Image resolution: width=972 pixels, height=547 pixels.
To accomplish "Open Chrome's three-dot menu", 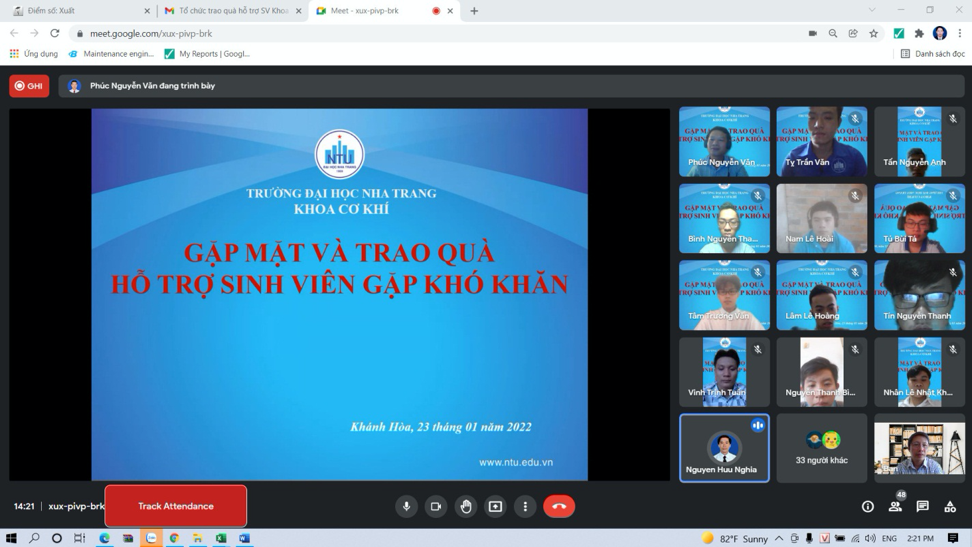I will tap(960, 33).
